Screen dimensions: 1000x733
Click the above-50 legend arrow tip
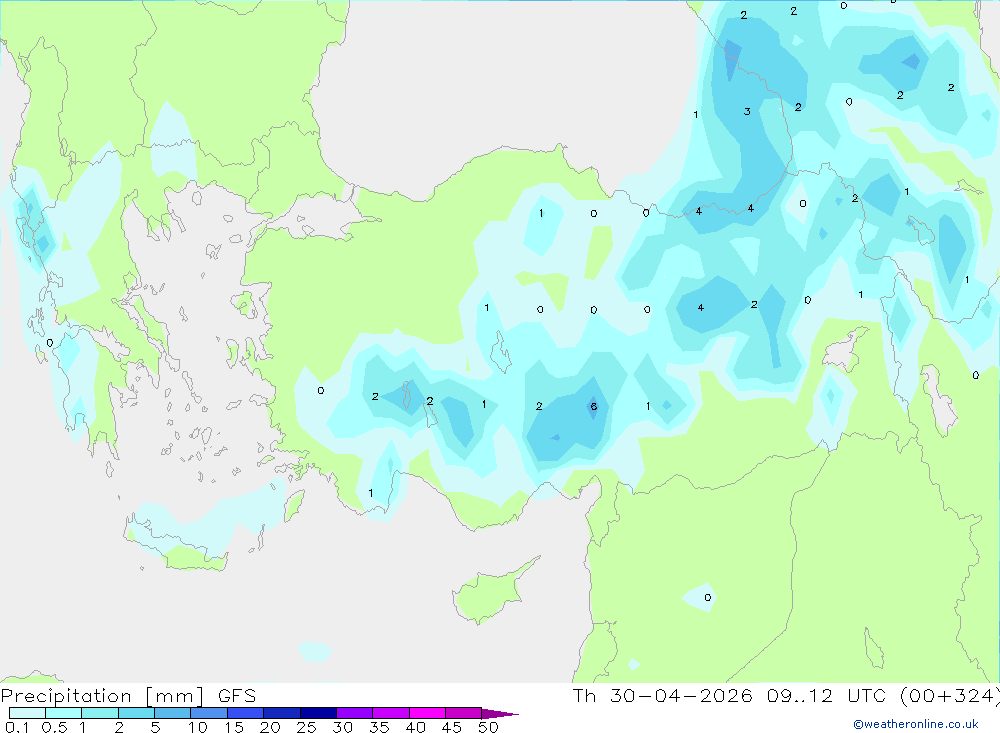tap(500, 714)
